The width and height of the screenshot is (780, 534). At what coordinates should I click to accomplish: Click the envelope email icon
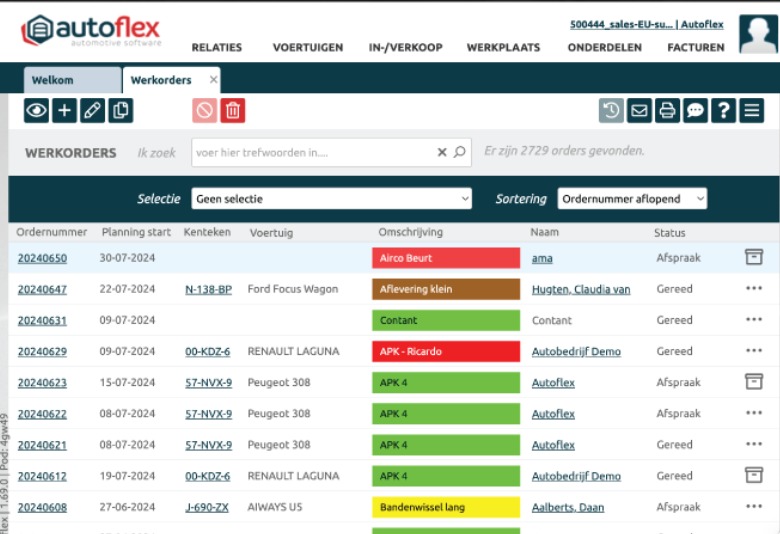pos(639,110)
